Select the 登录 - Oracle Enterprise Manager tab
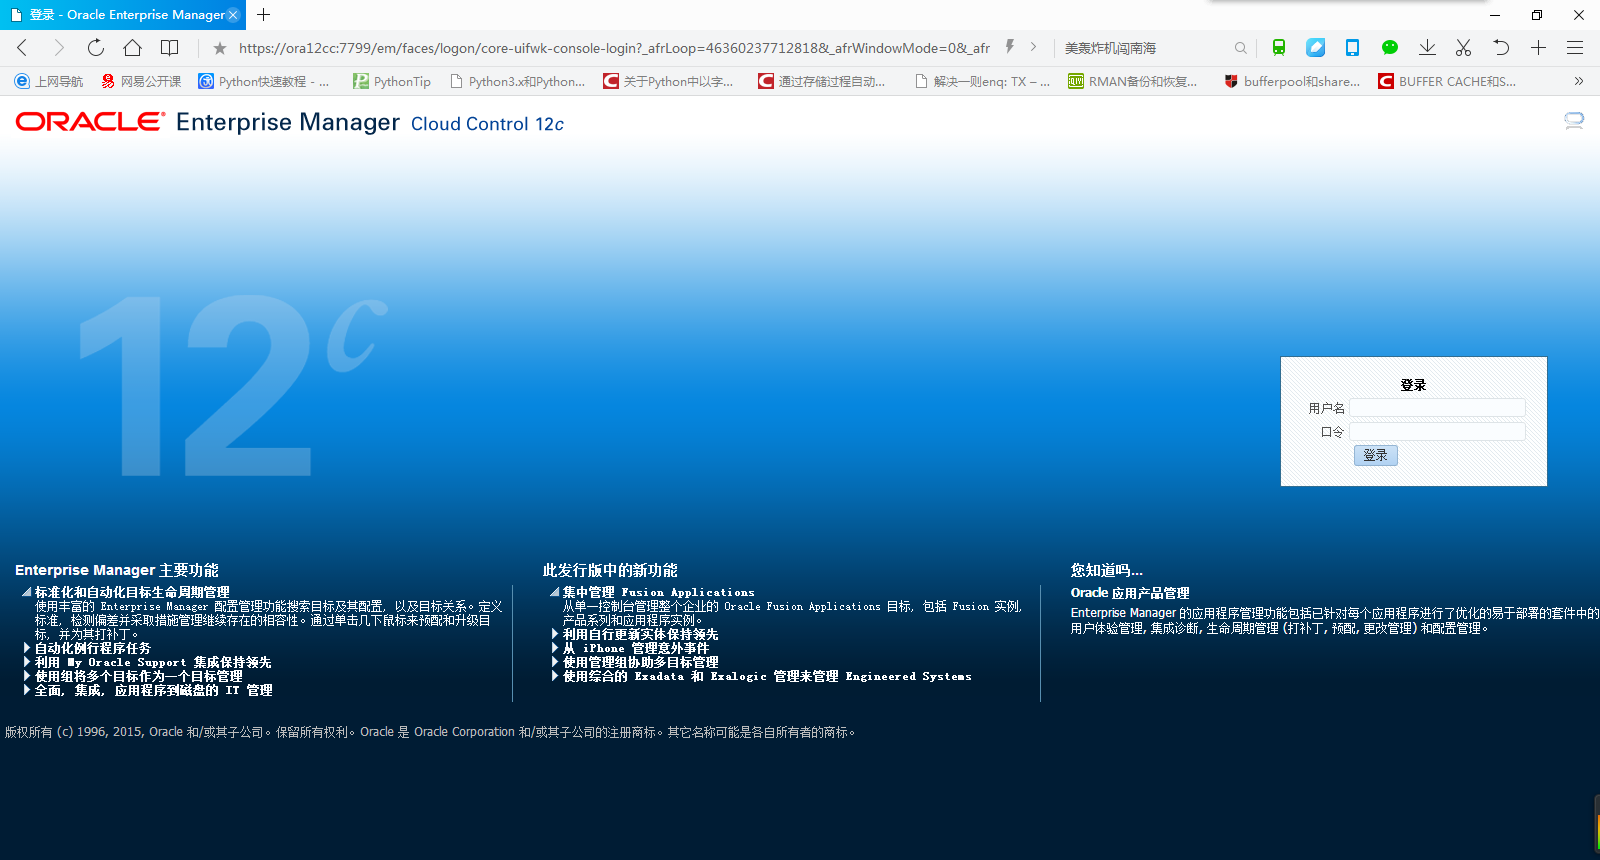Image resolution: width=1600 pixels, height=860 pixels. pos(123,15)
